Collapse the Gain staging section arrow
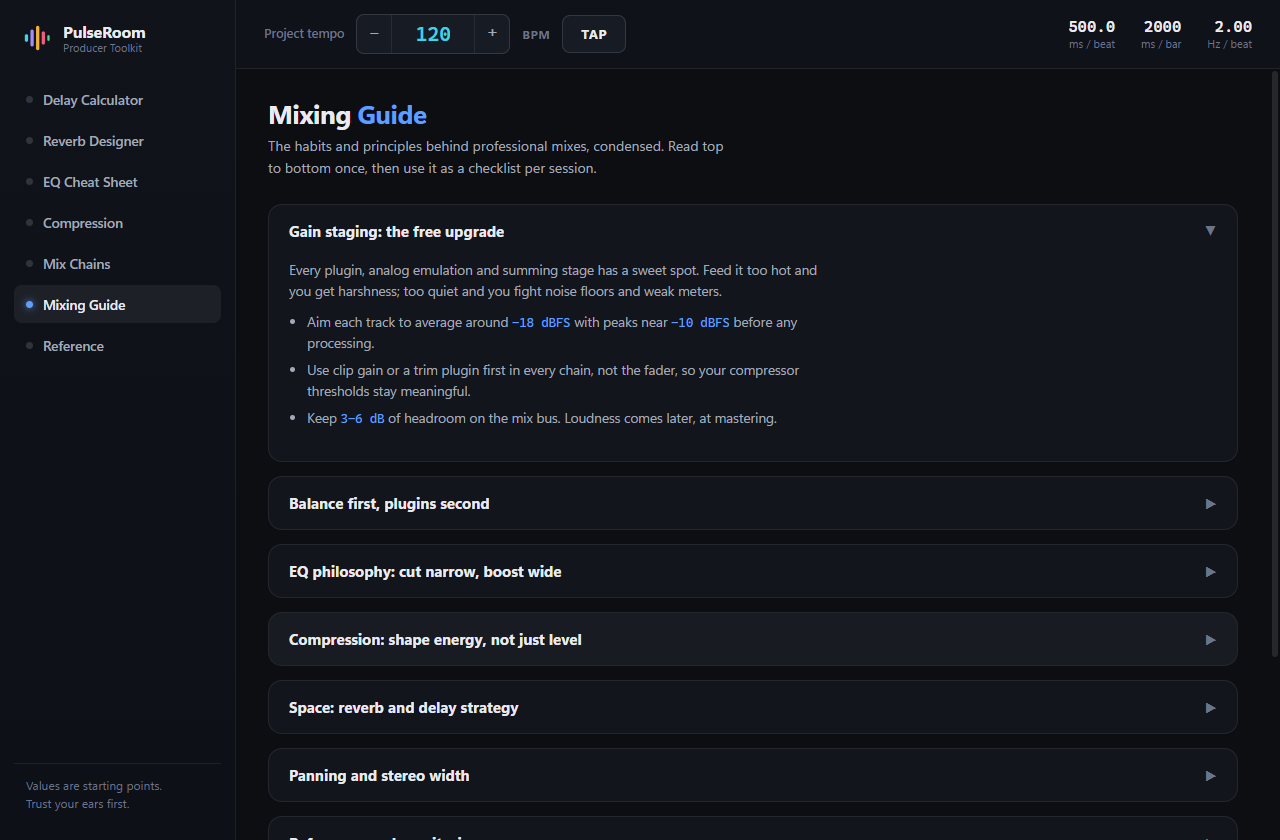 pos(1210,231)
